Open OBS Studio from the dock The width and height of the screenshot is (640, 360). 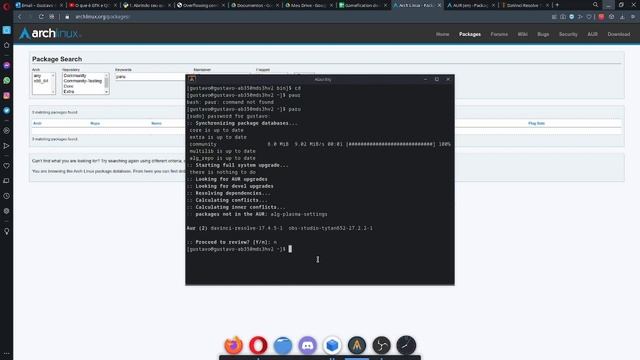point(382,345)
